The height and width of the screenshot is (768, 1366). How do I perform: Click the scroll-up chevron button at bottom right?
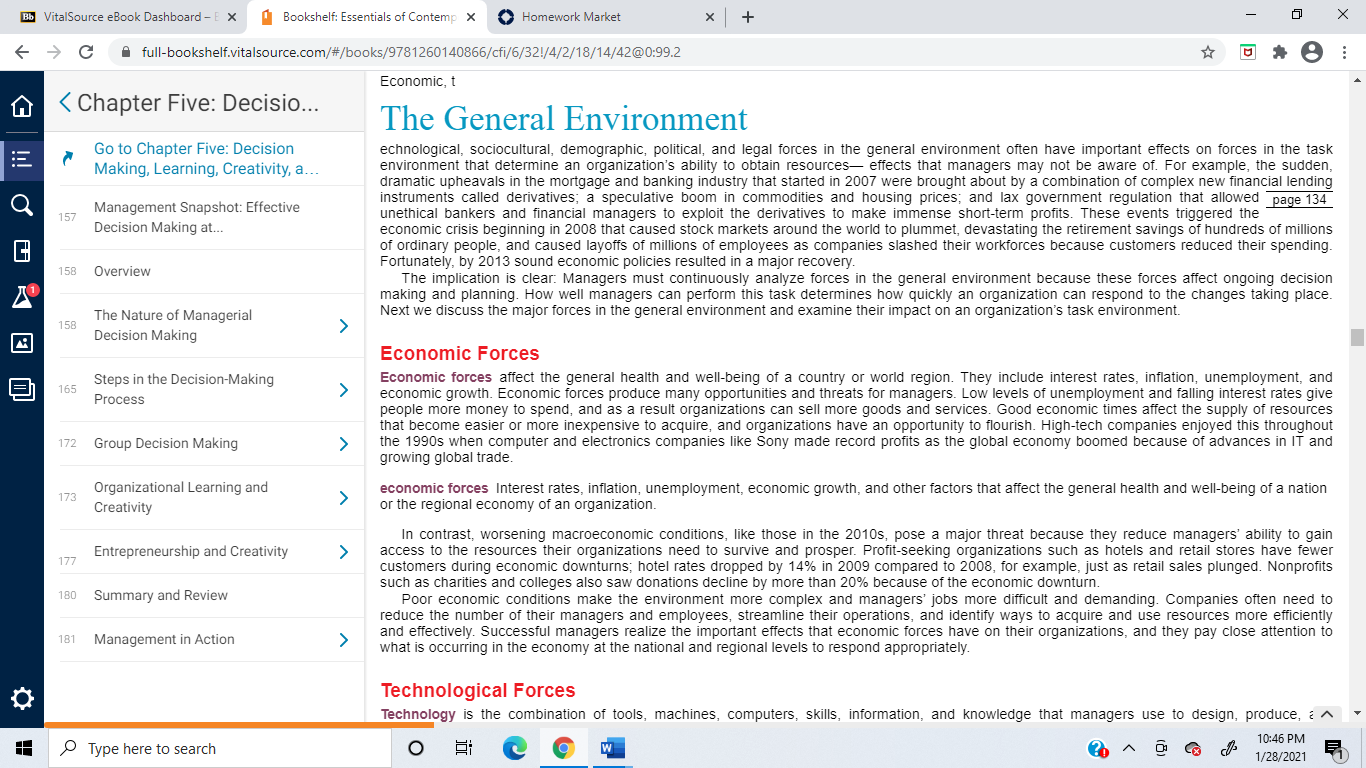click(x=1325, y=714)
